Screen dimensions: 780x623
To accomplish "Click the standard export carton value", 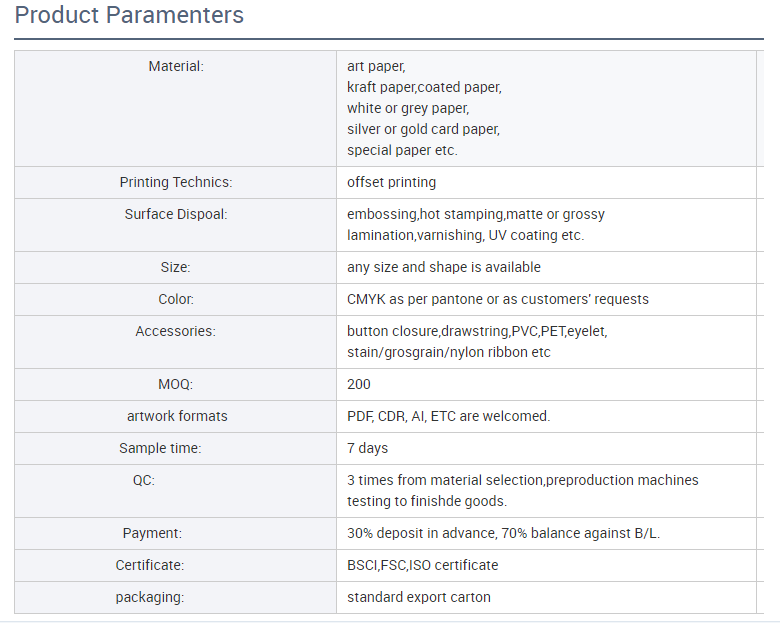I will [x=419, y=597].
